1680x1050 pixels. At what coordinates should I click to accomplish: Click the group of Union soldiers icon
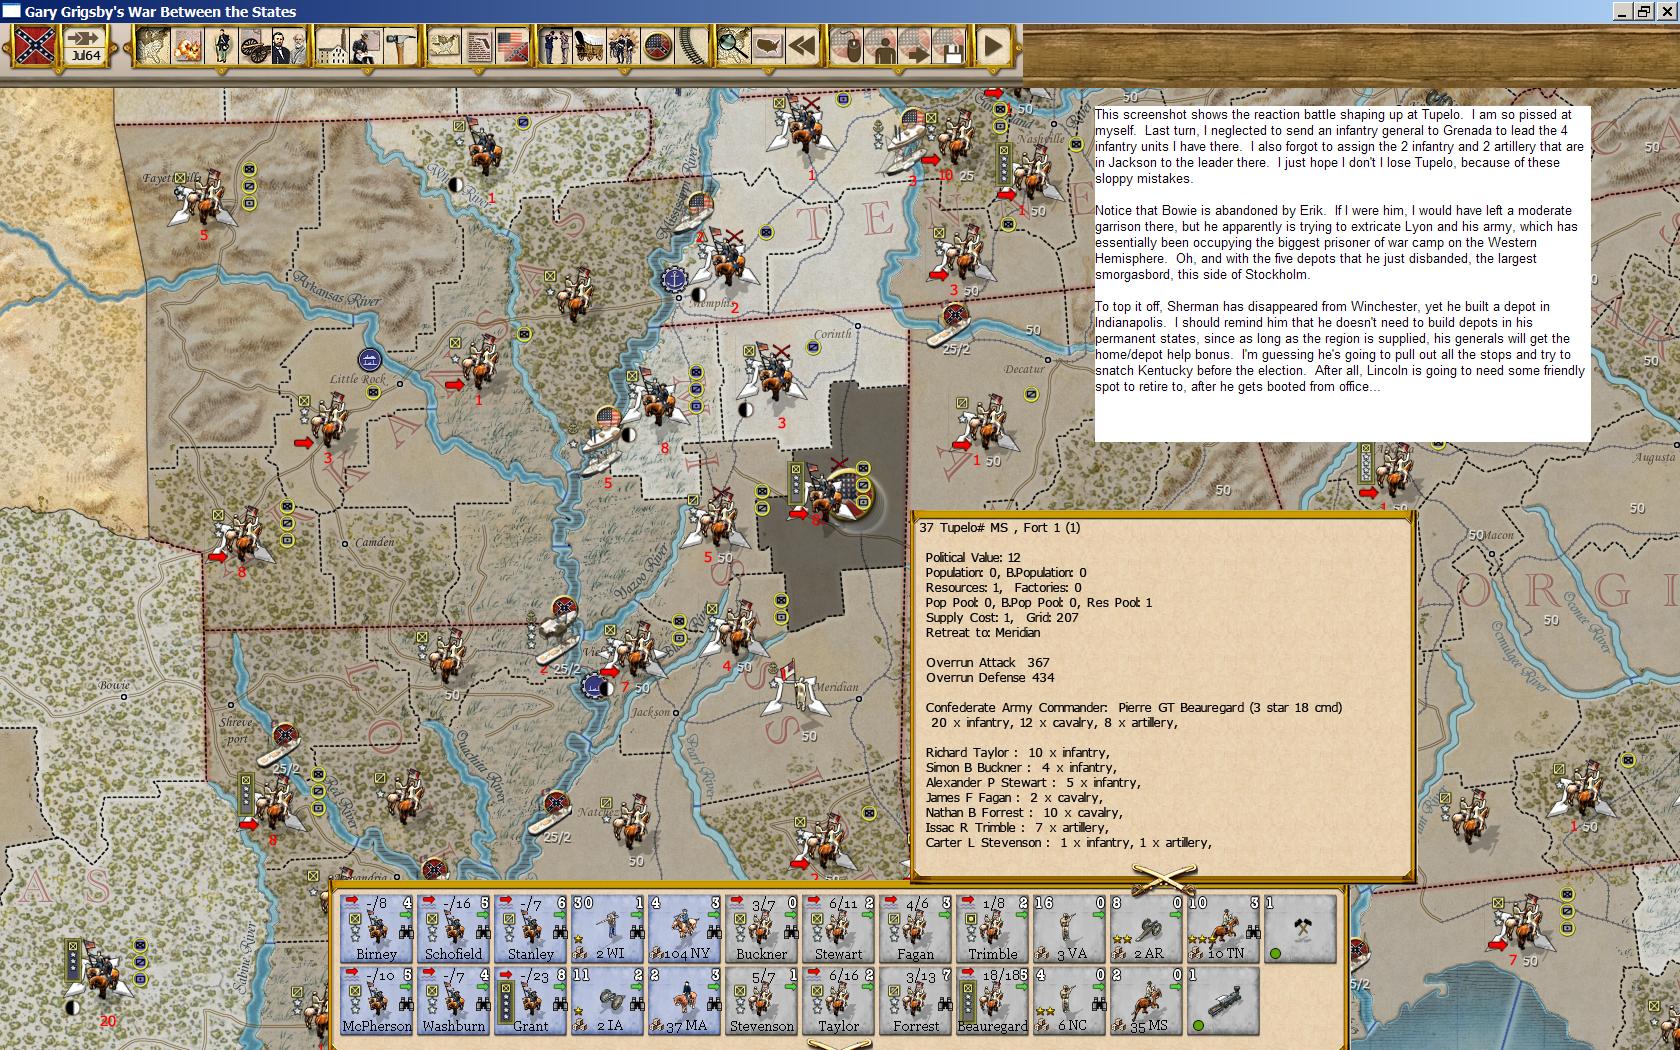(623, 46)
